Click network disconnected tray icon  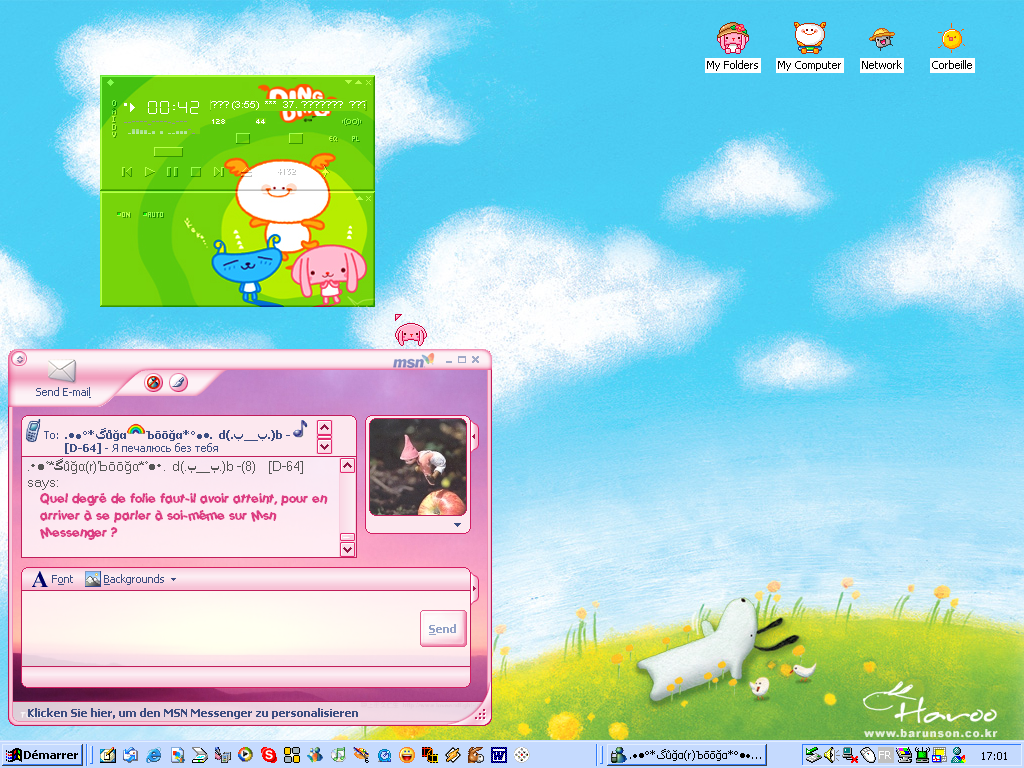click(849, 756)
